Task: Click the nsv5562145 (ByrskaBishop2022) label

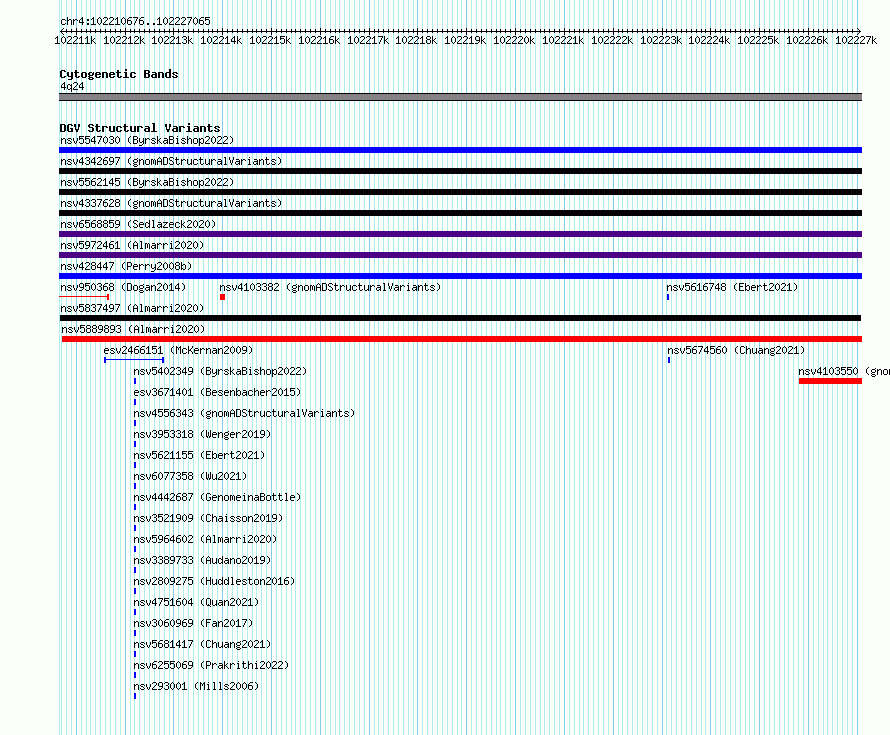Action: point(147,182)
